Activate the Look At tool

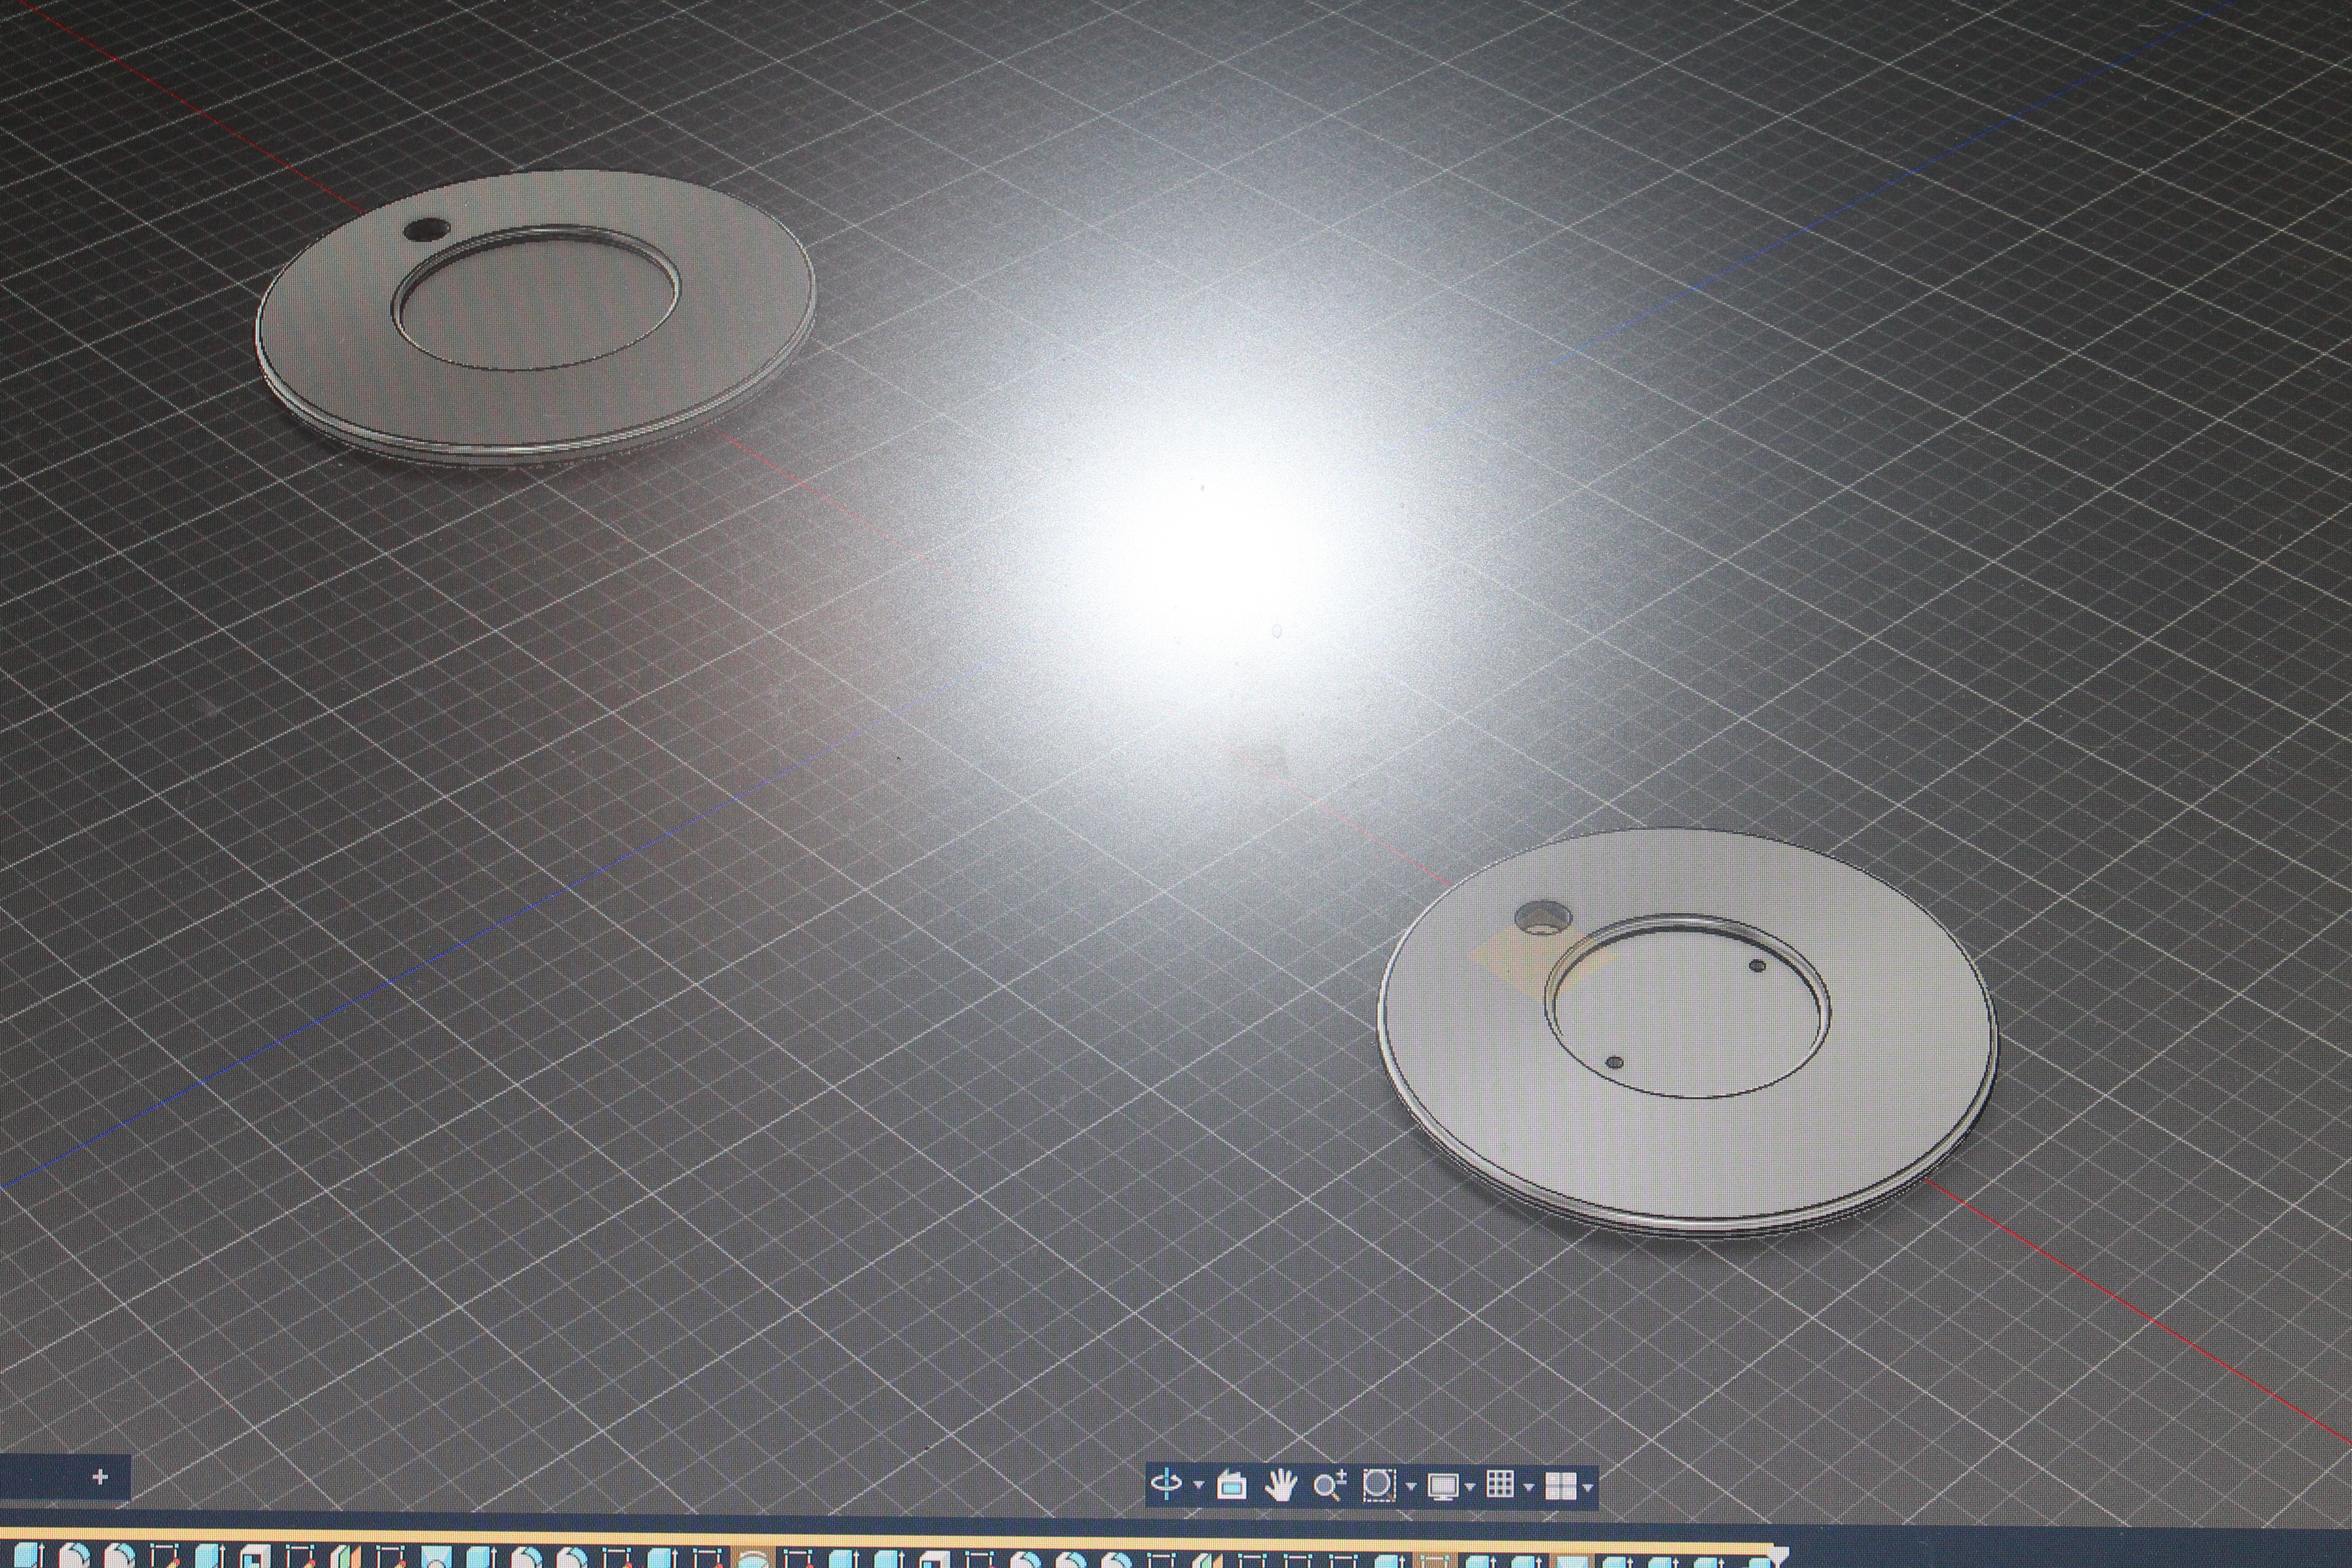point(1231,1485)
